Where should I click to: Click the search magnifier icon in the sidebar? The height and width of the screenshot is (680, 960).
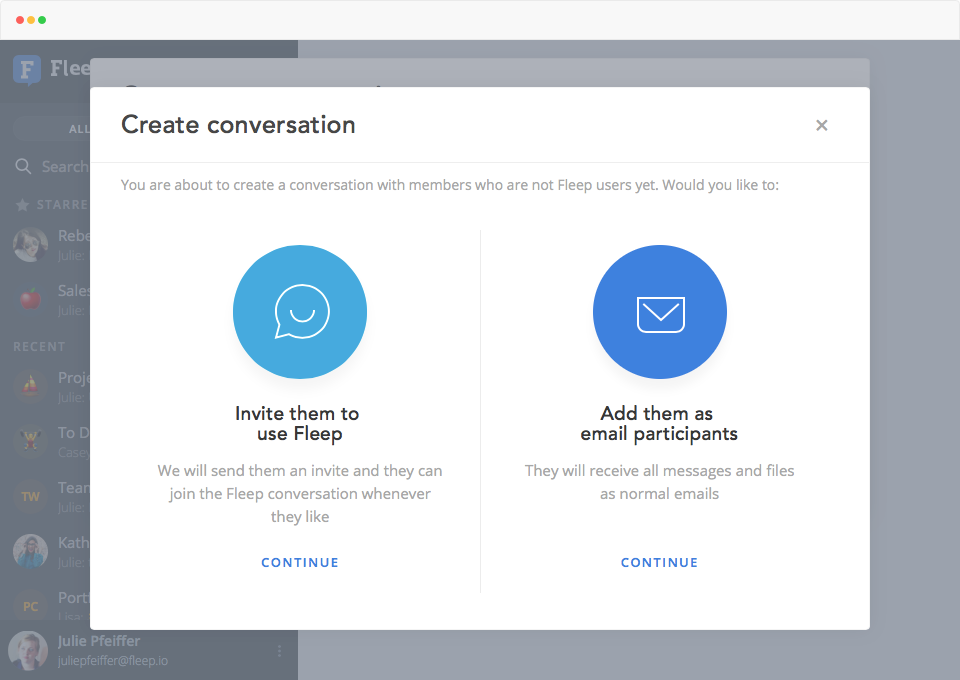pos(23,166)
